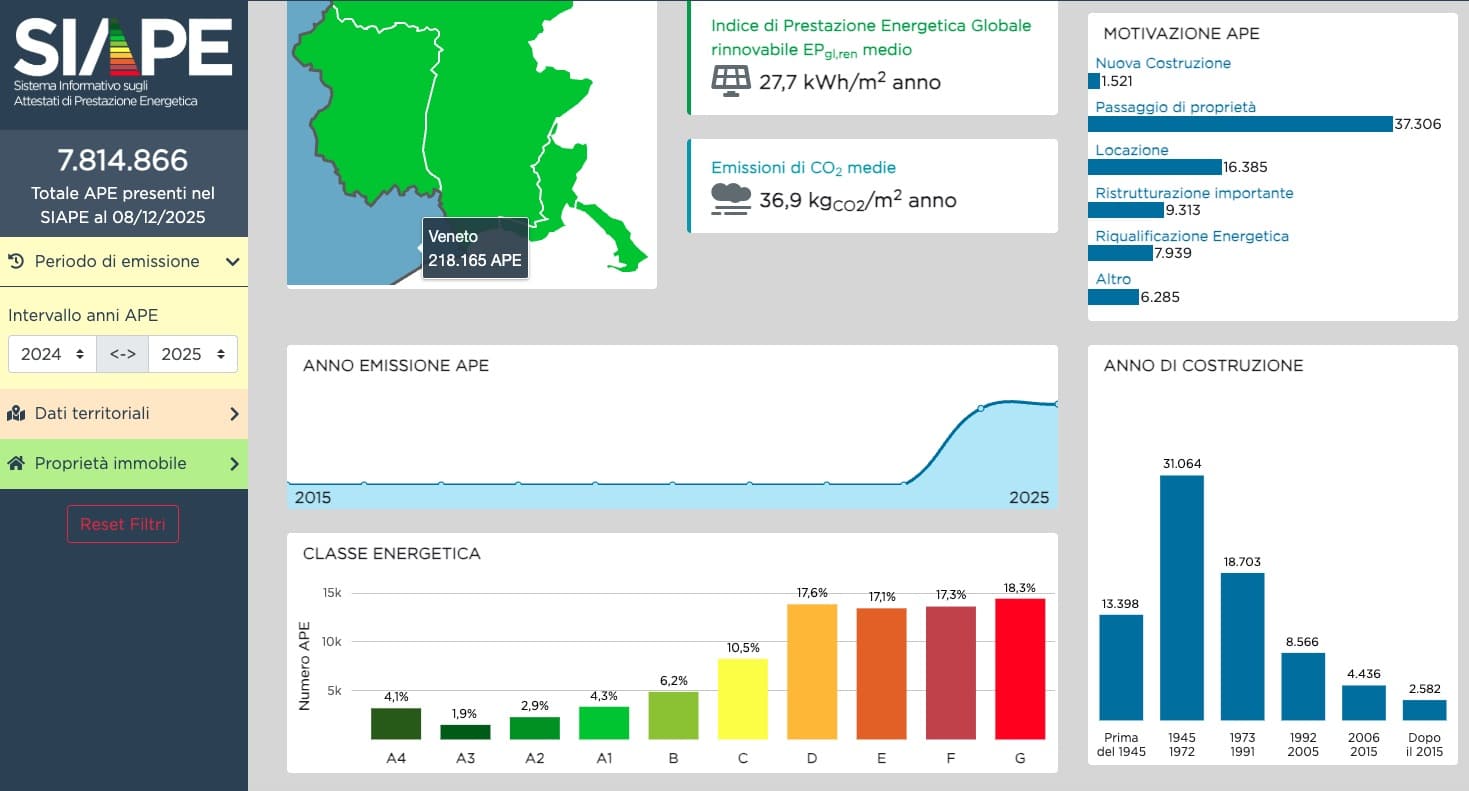Click the yellow class C bar
1469x791 pixels.
pos(742,698)
